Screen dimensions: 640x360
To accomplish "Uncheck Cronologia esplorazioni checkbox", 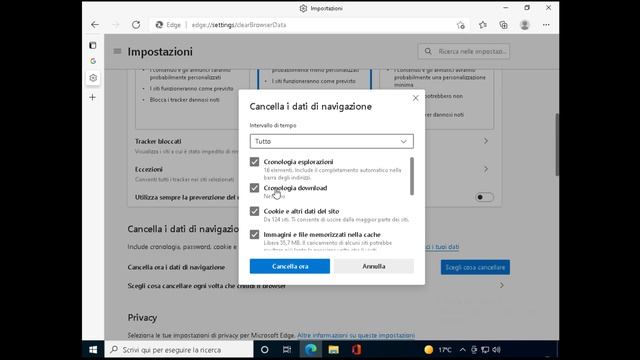I will 254,162.
